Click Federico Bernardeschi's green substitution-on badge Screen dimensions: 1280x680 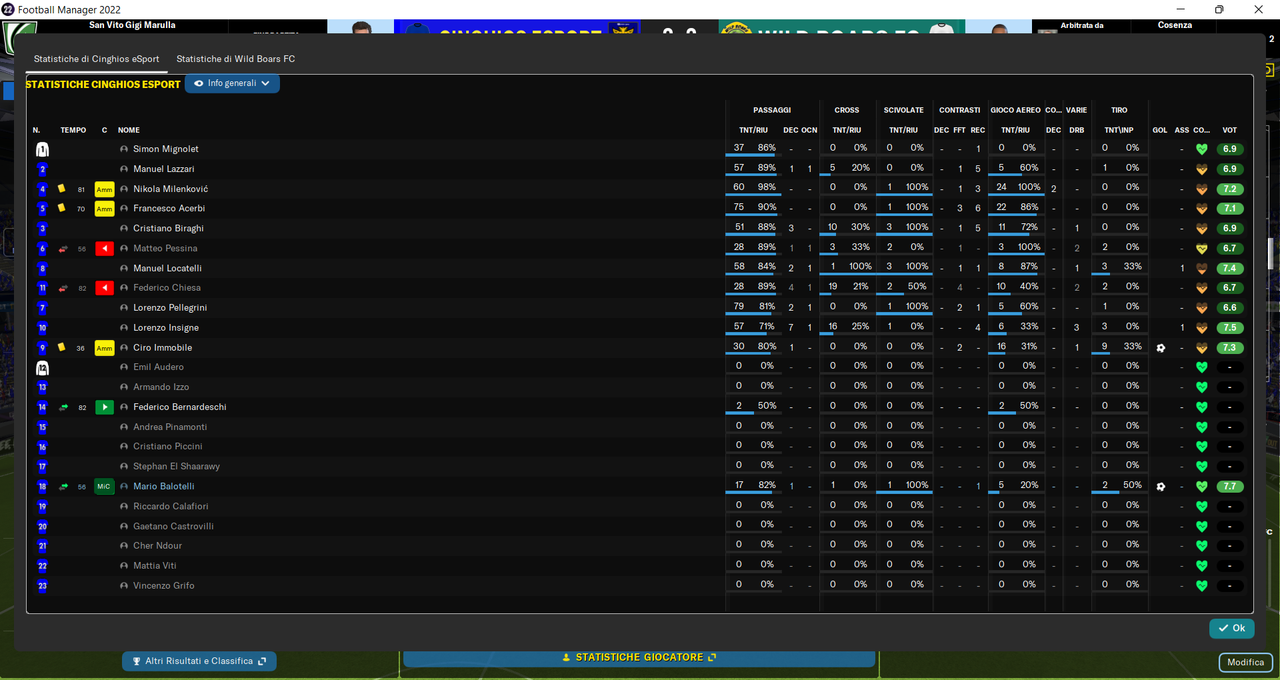pyautogui.click(x=104, y=407)
